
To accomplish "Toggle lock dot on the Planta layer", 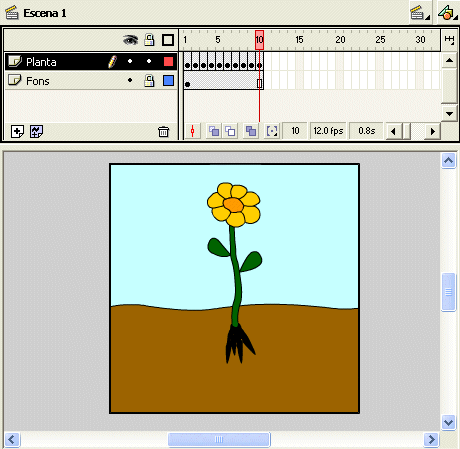I will [x=149, y=61].
